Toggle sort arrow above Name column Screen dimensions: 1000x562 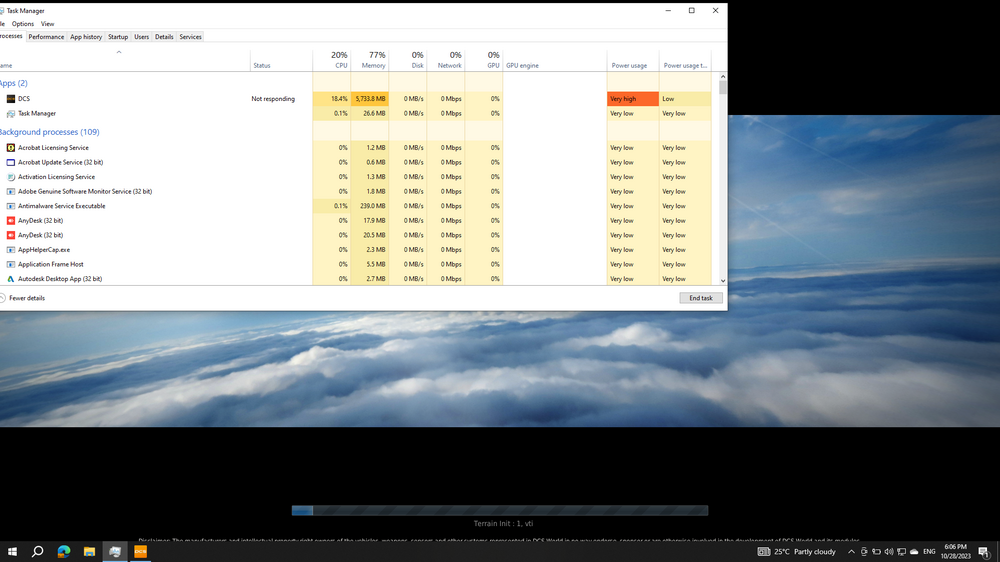pos(119,52)
